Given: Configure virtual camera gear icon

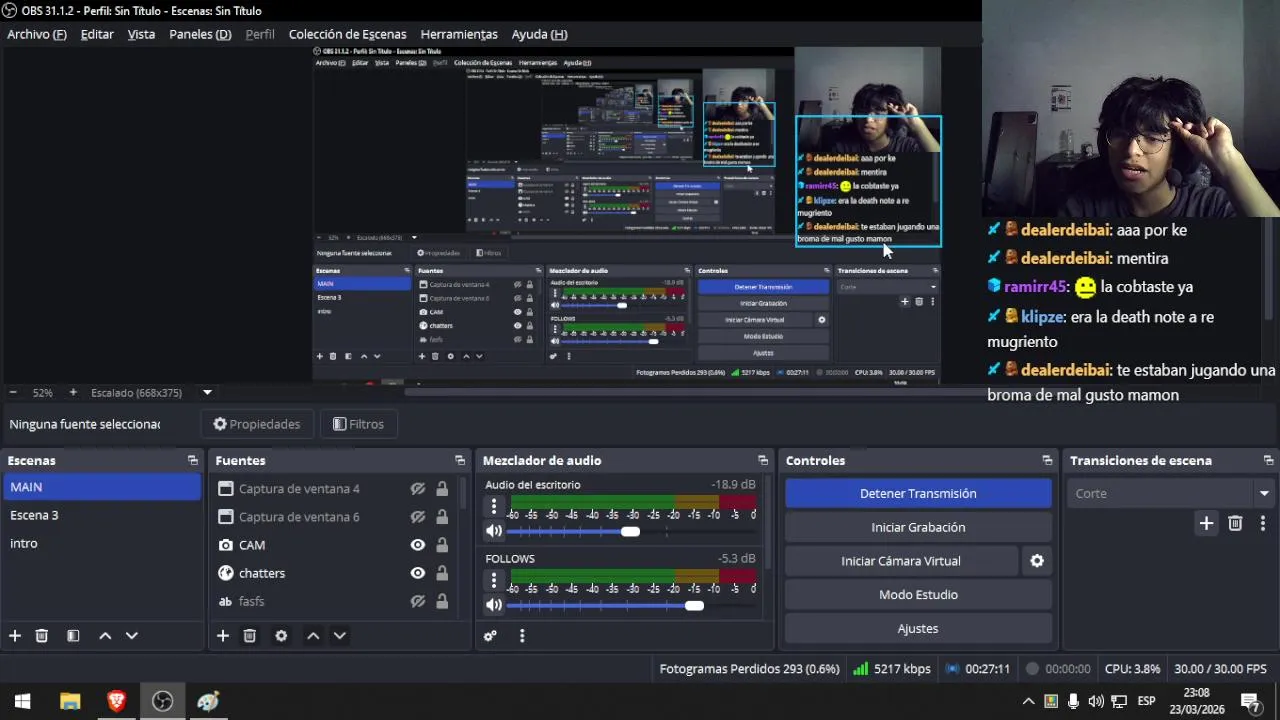Looking at the screenshot, I should tap(1037, 561).
